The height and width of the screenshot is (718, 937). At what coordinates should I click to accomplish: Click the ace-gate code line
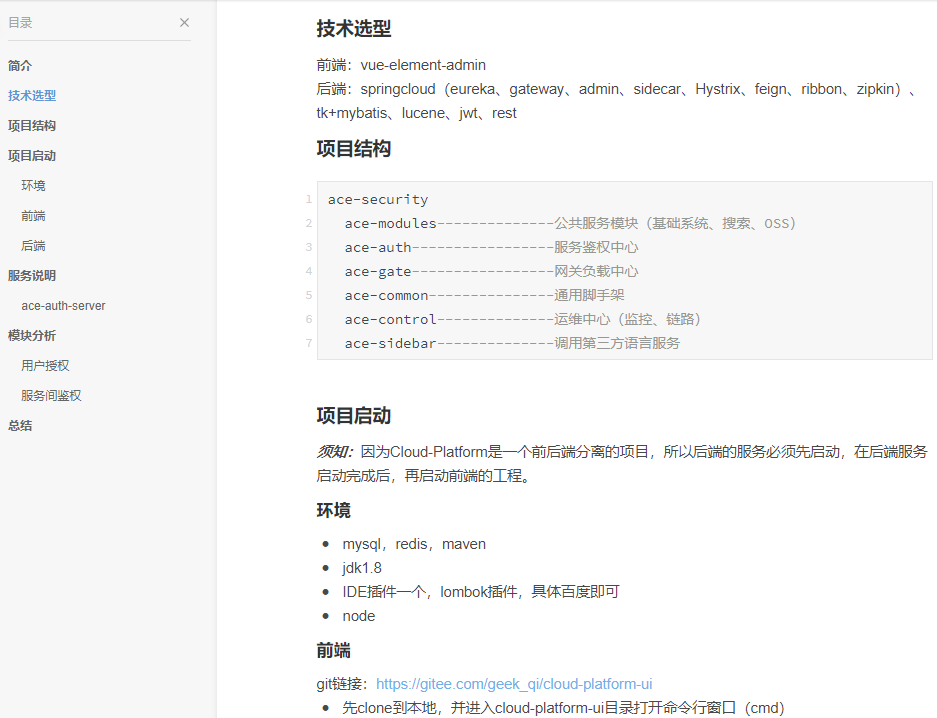(491, 271)
